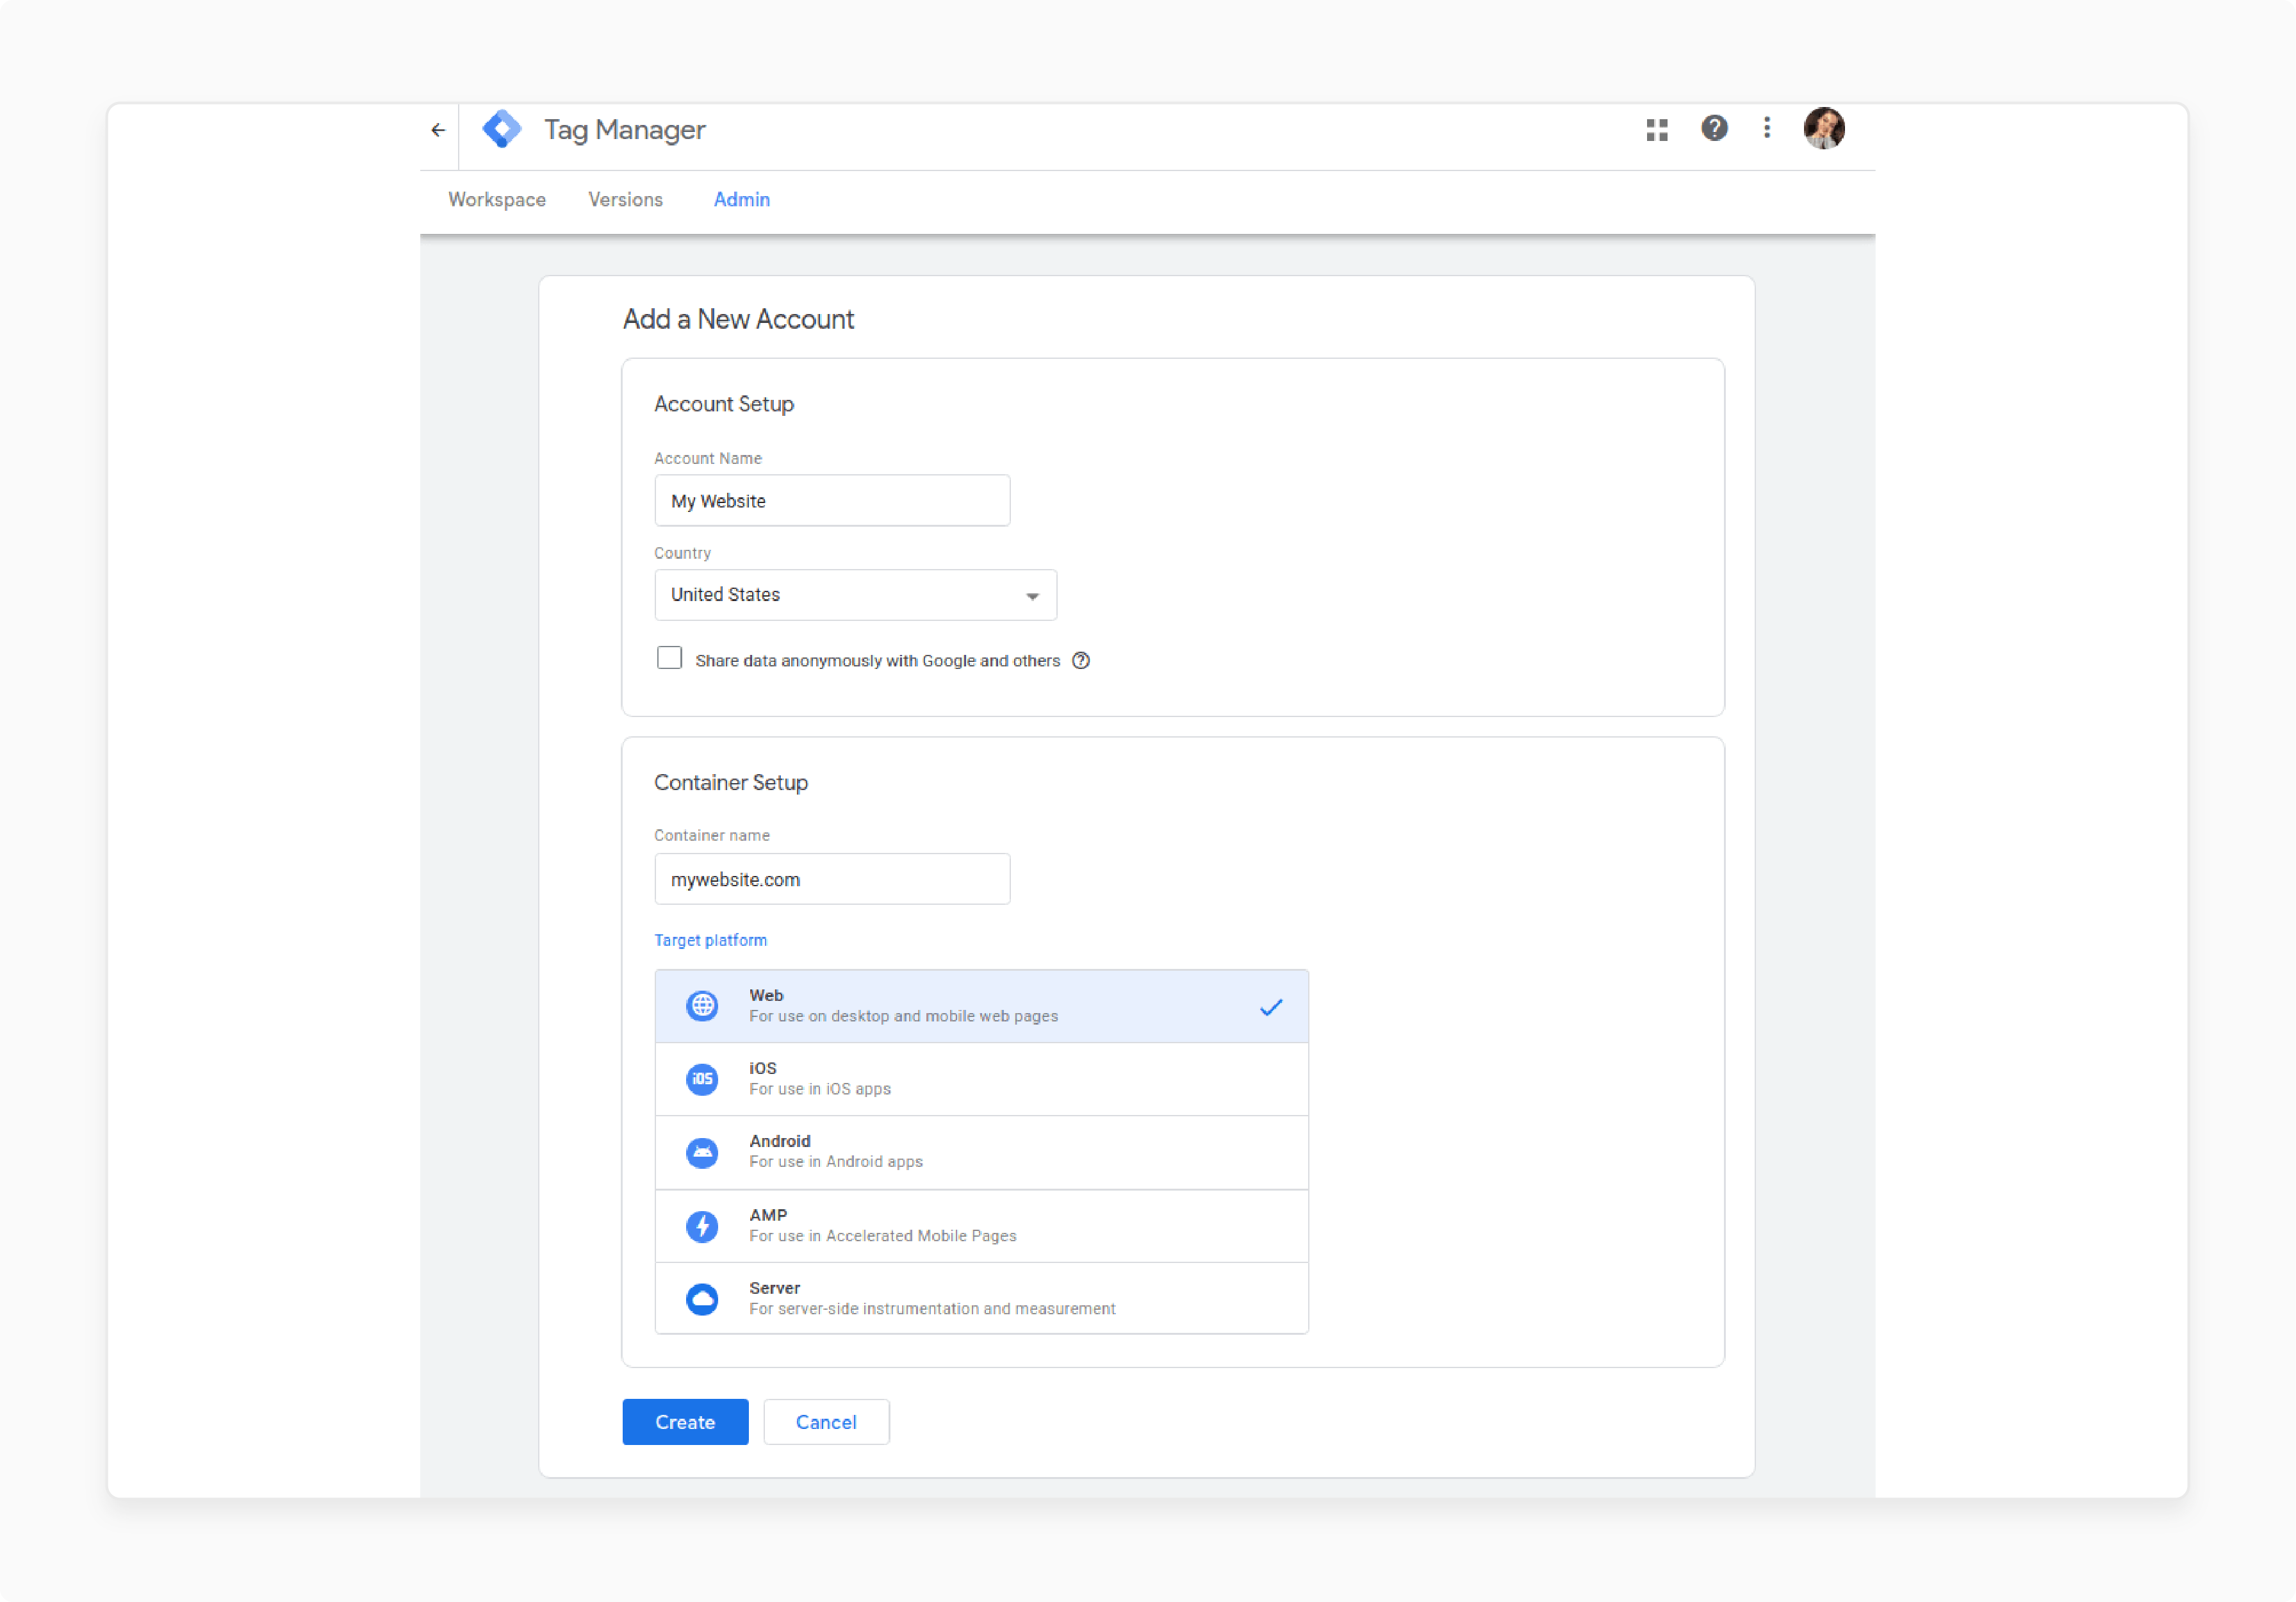The width and height of the screenshot is (2296, 1602).
Task: Switch to the Workspace tab
Action: point(497,199)
